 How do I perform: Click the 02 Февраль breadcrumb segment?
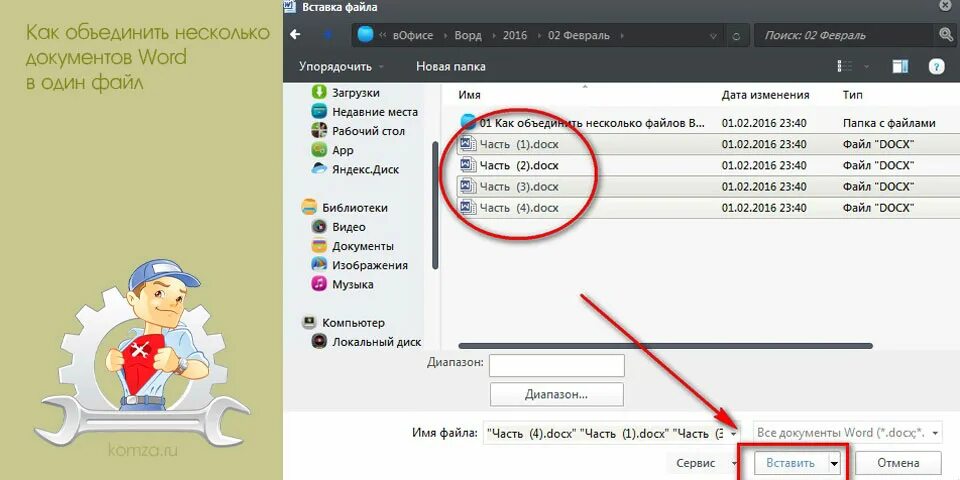pyautogui.click(x=579, y=36)
